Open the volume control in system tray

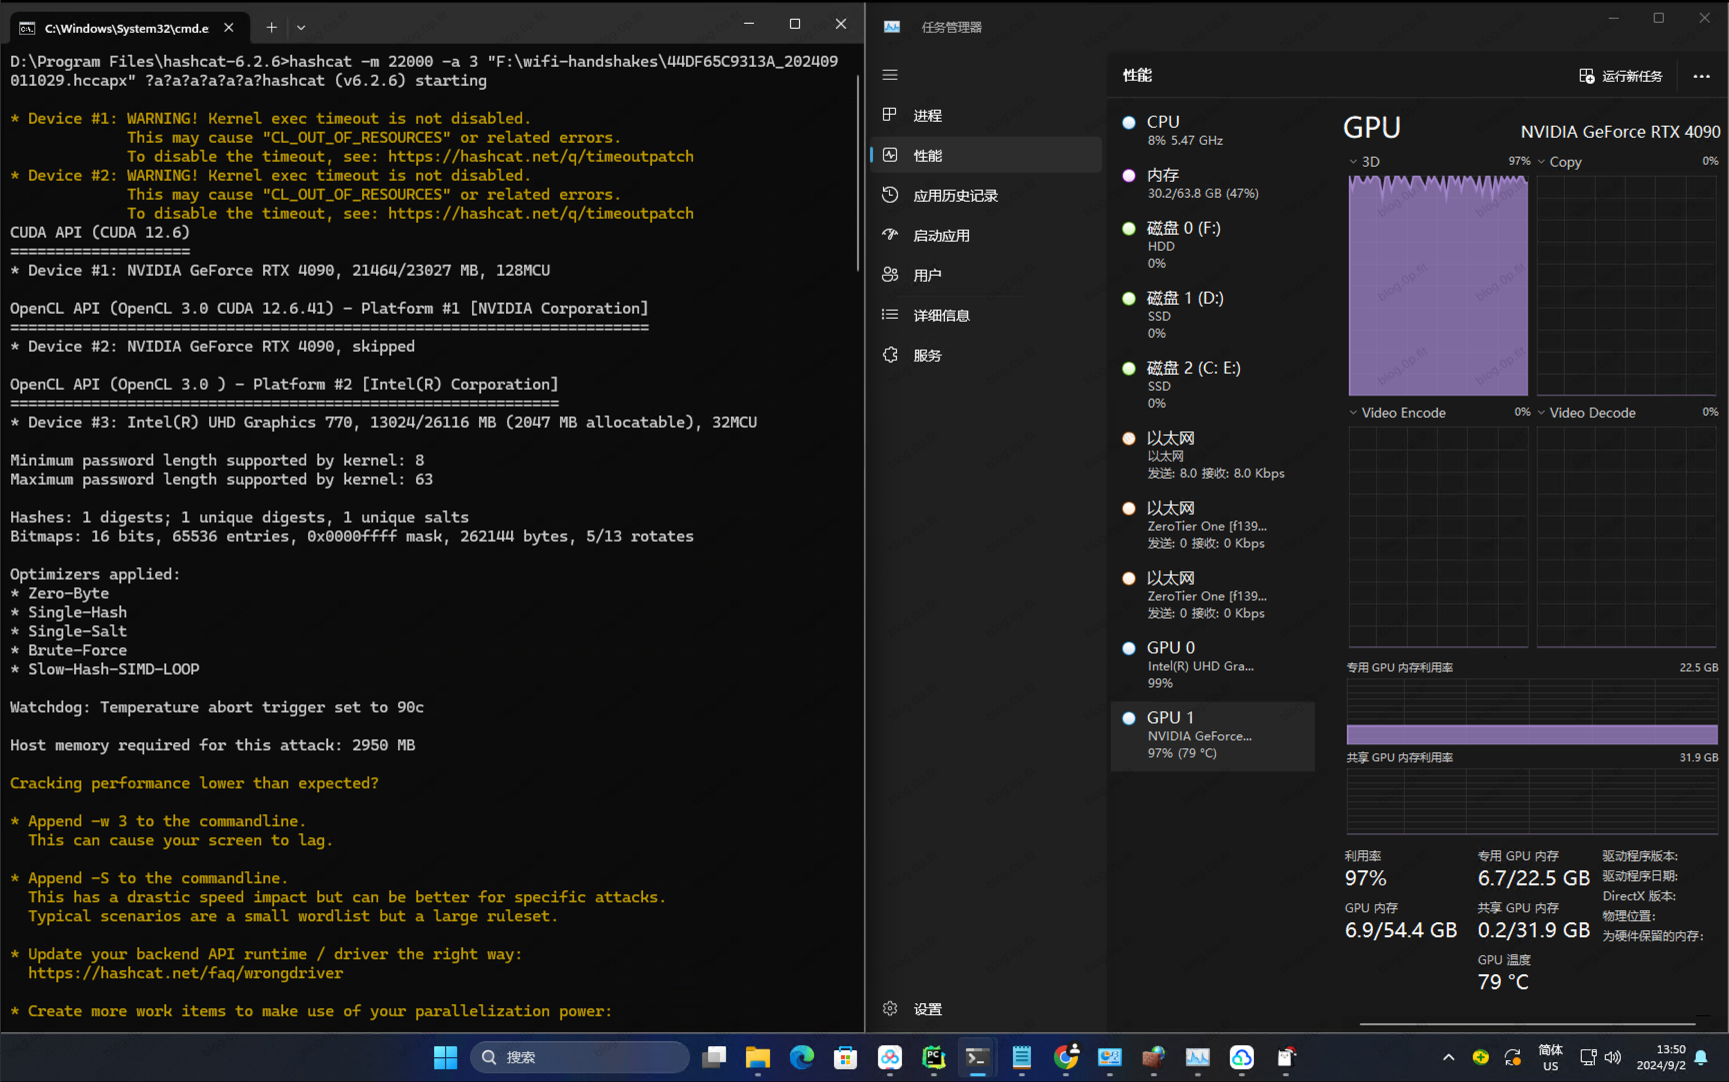pyautogui.click(x=1613, y=1058)
